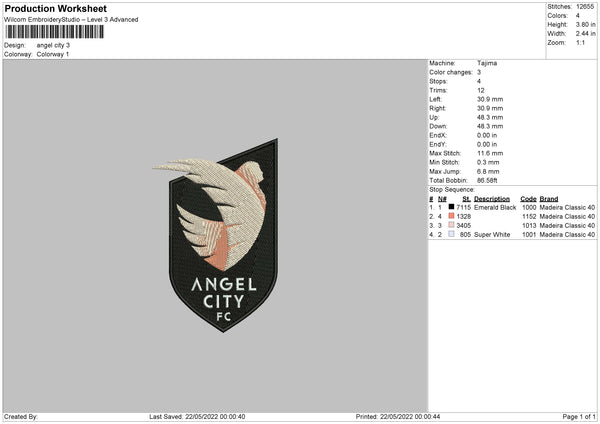Click the Max Jump value 6.8 mm
Image resolution: width=600 pixels, height=424 pixels.
coord(488,171)
